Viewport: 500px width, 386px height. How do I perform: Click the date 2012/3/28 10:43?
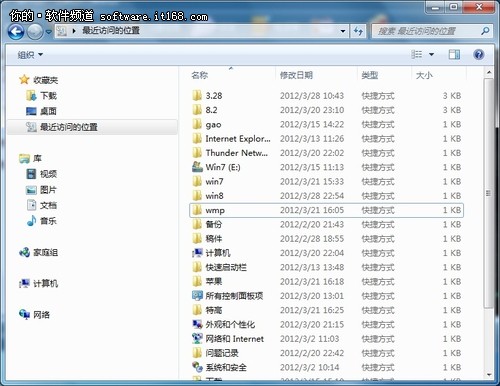pos(312,96)
